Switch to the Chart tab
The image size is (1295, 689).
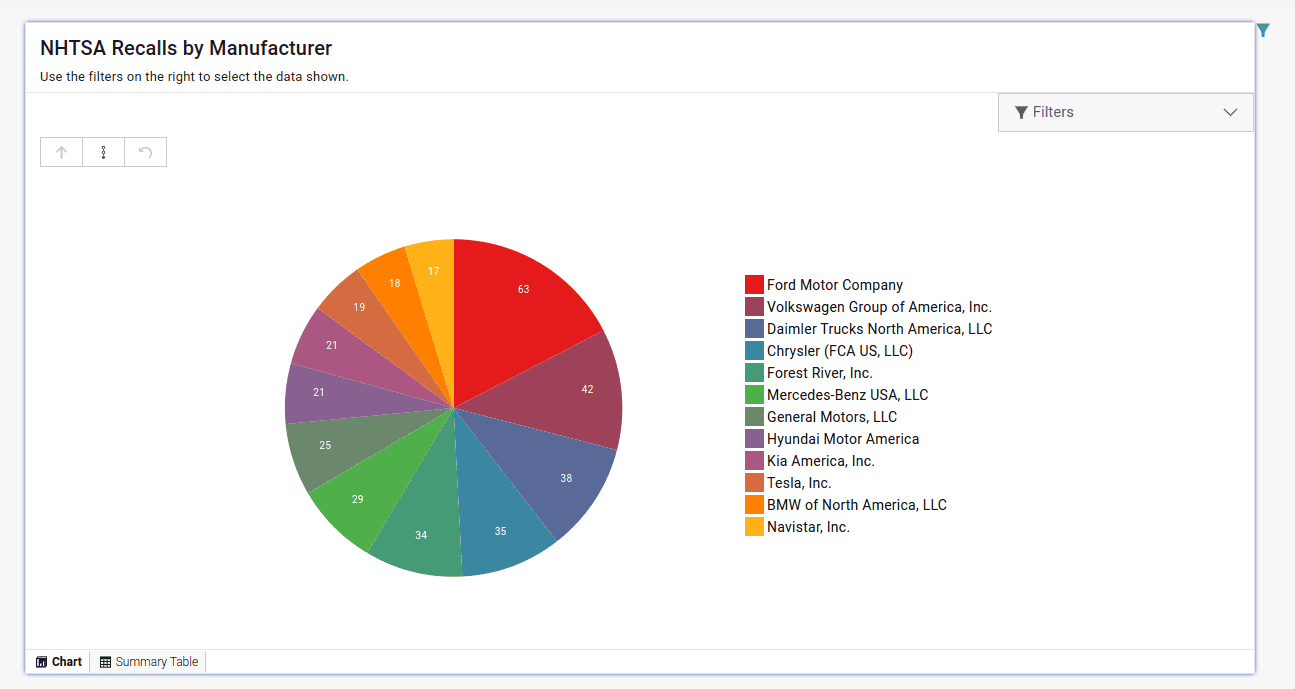[x=59, y=662]
